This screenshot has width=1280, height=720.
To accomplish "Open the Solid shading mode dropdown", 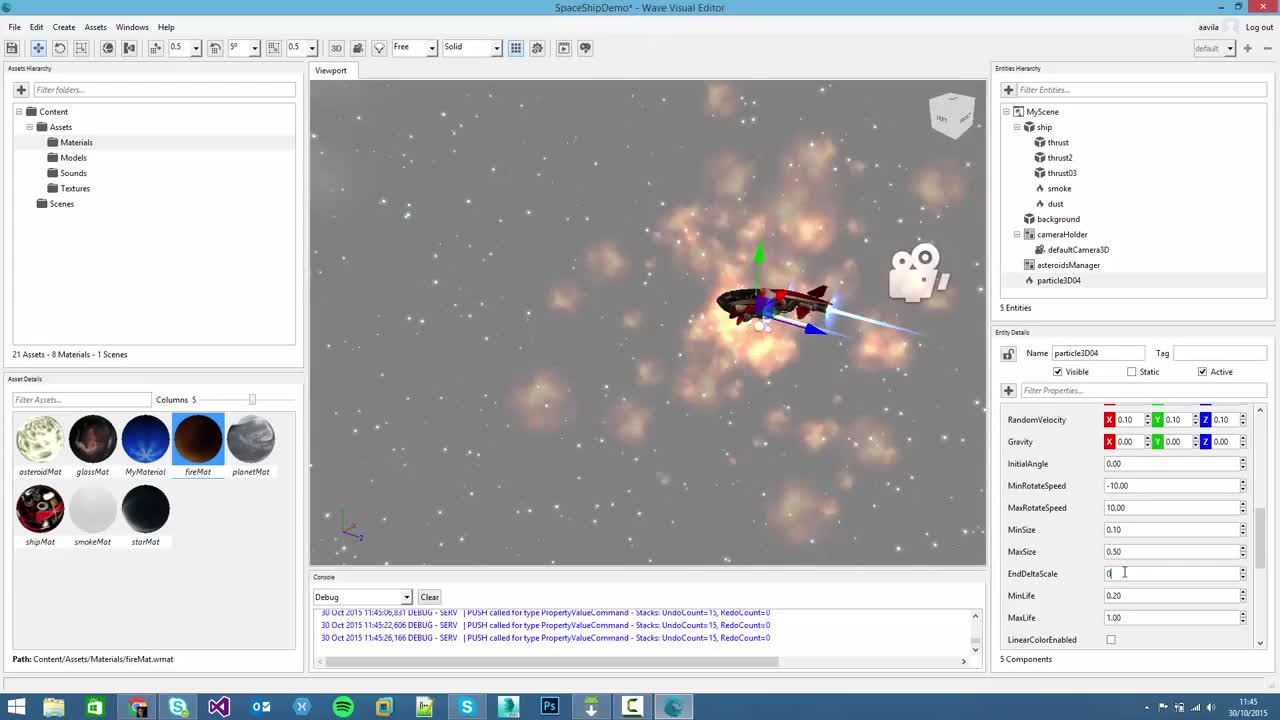I will pos(496,47).
